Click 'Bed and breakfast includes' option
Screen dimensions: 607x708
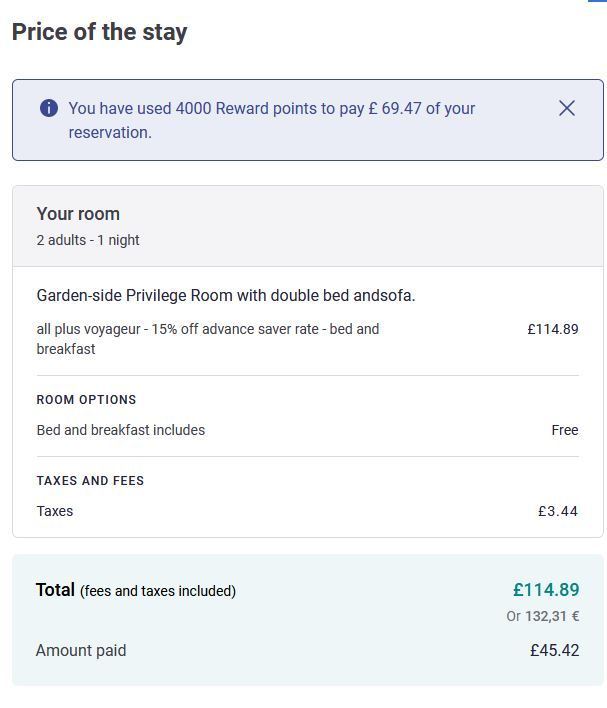pyautogui.click(x=121, y=430)
